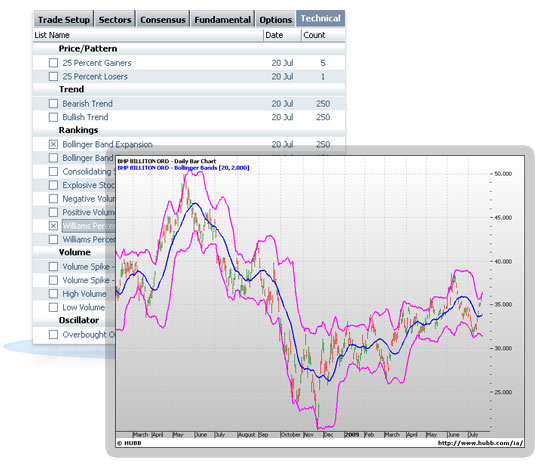Tick the 25 Percent Gainers checkbox
This screenshot has width=550, height=473.
53,63
